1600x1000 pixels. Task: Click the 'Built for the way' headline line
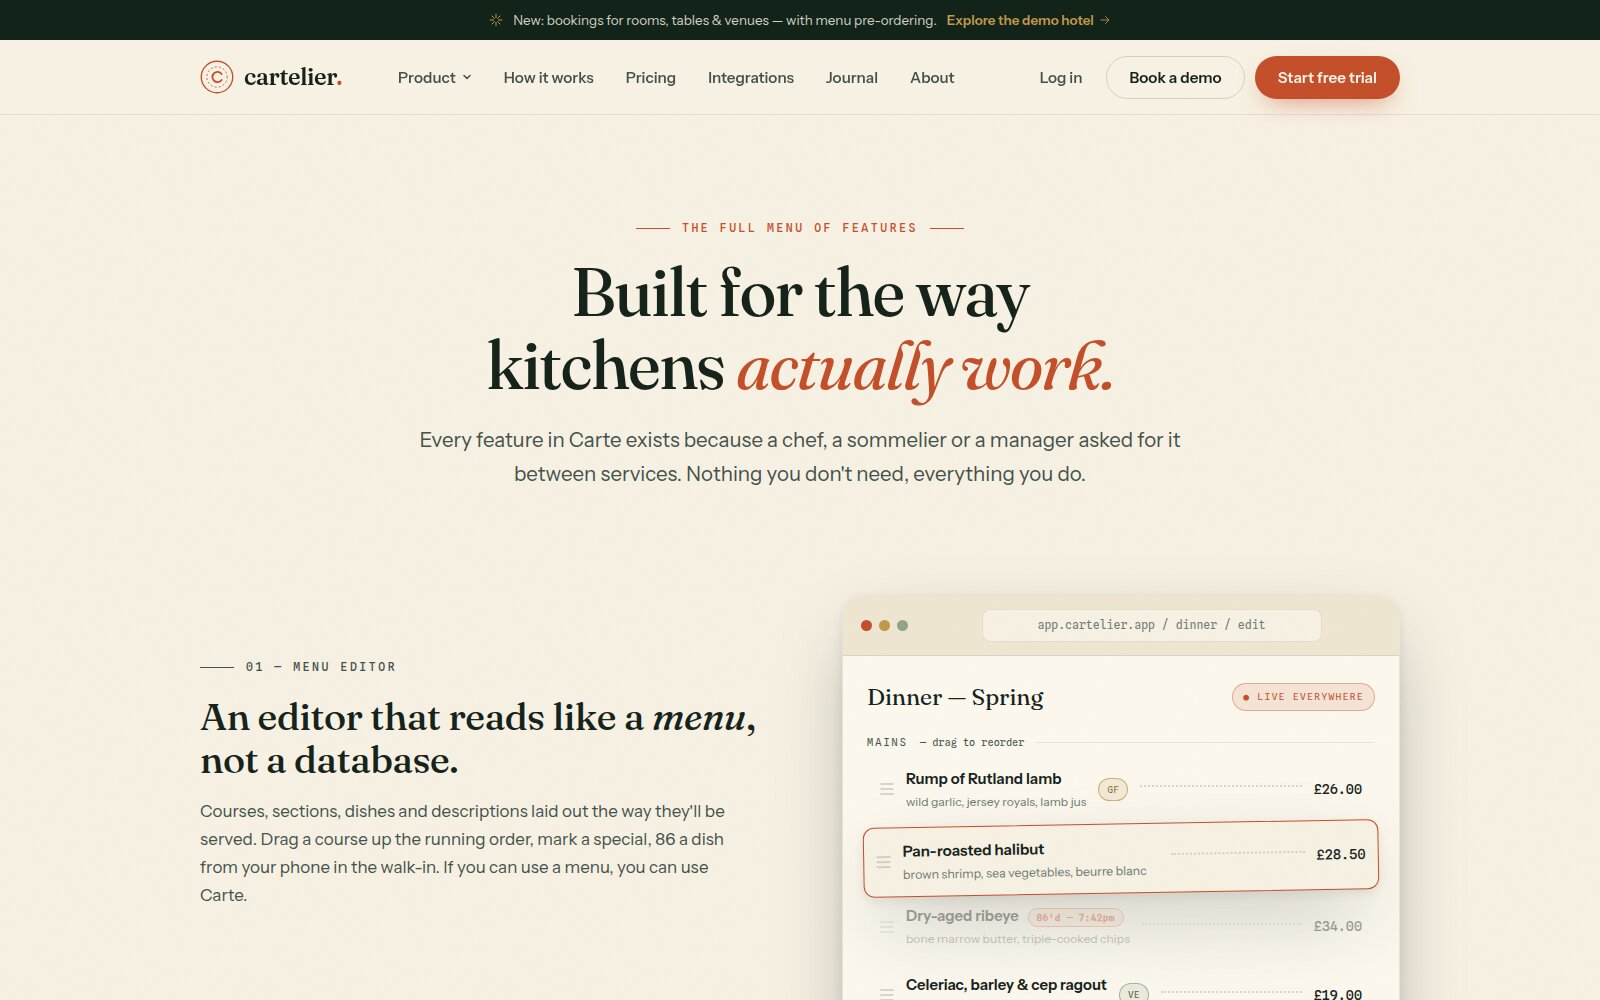801,294
